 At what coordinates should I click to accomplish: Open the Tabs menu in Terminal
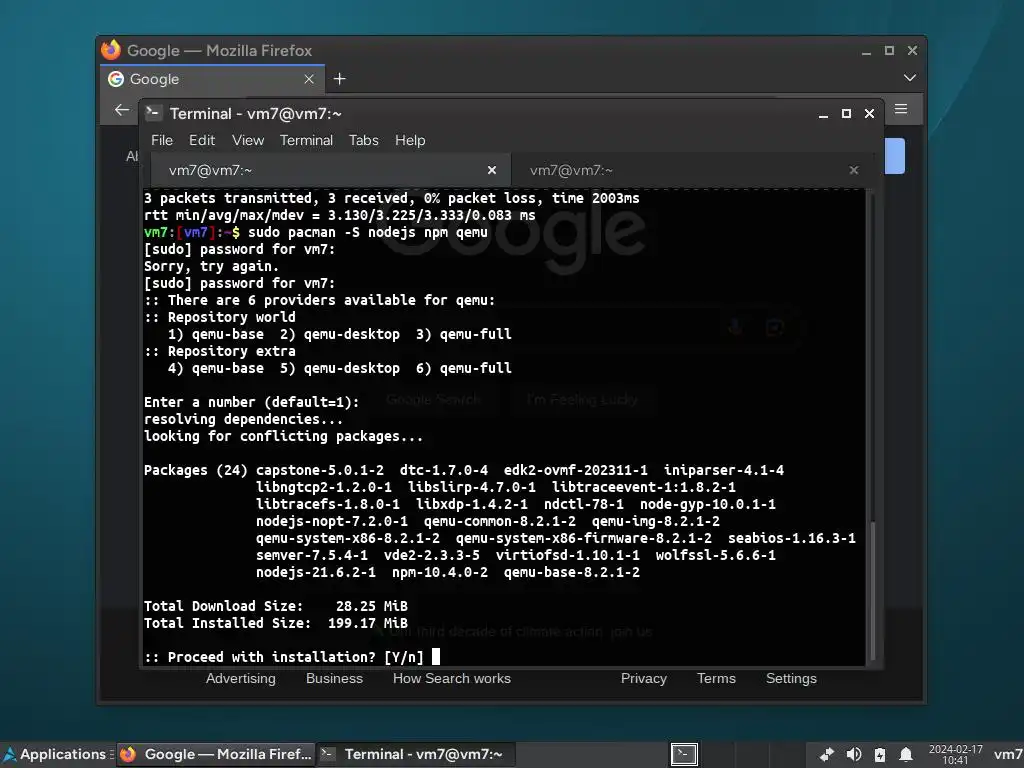click(x=364, y=140)
